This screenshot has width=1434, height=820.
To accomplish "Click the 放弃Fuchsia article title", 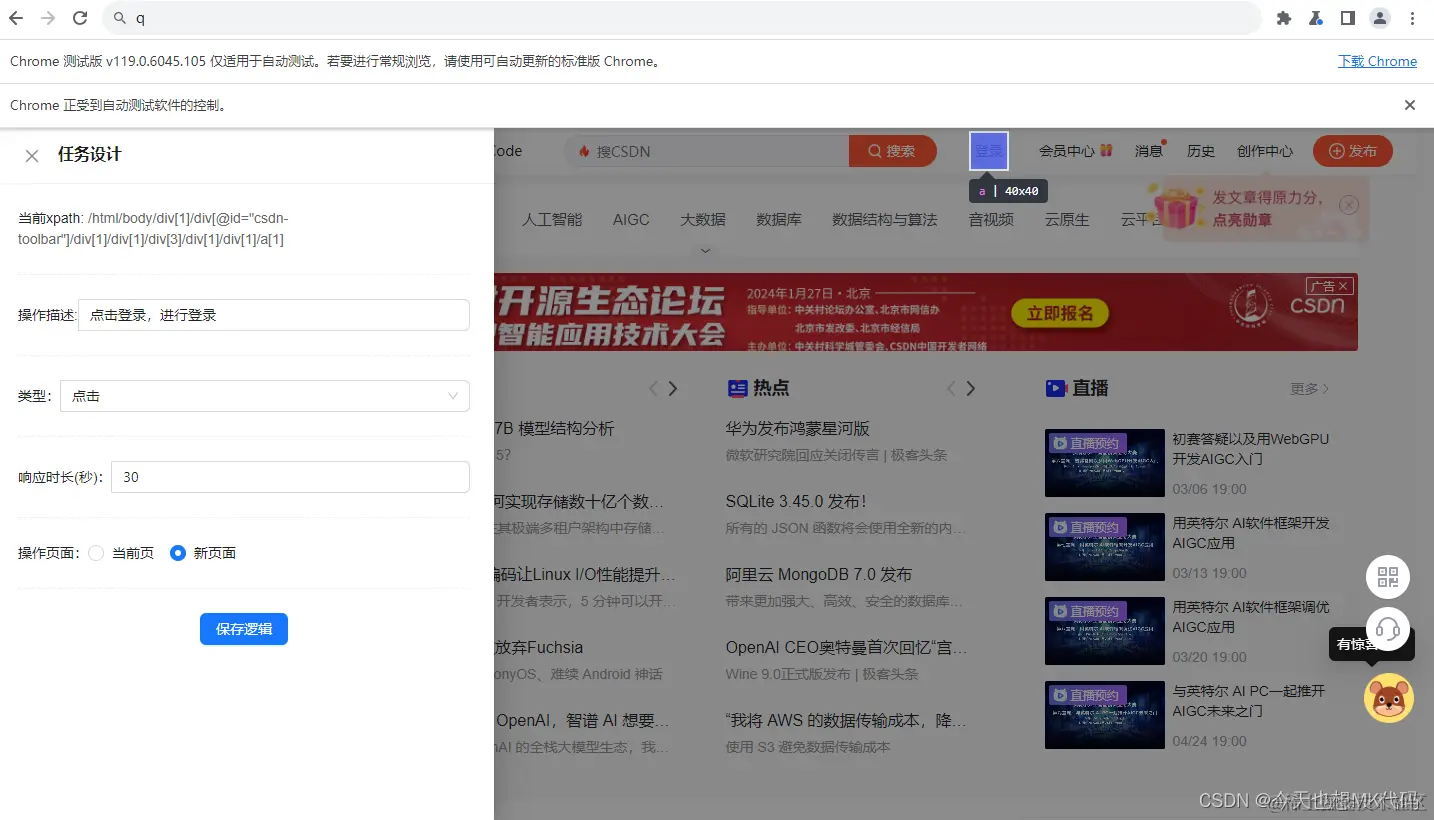I will pyautogui.click(x=539, y=647).
